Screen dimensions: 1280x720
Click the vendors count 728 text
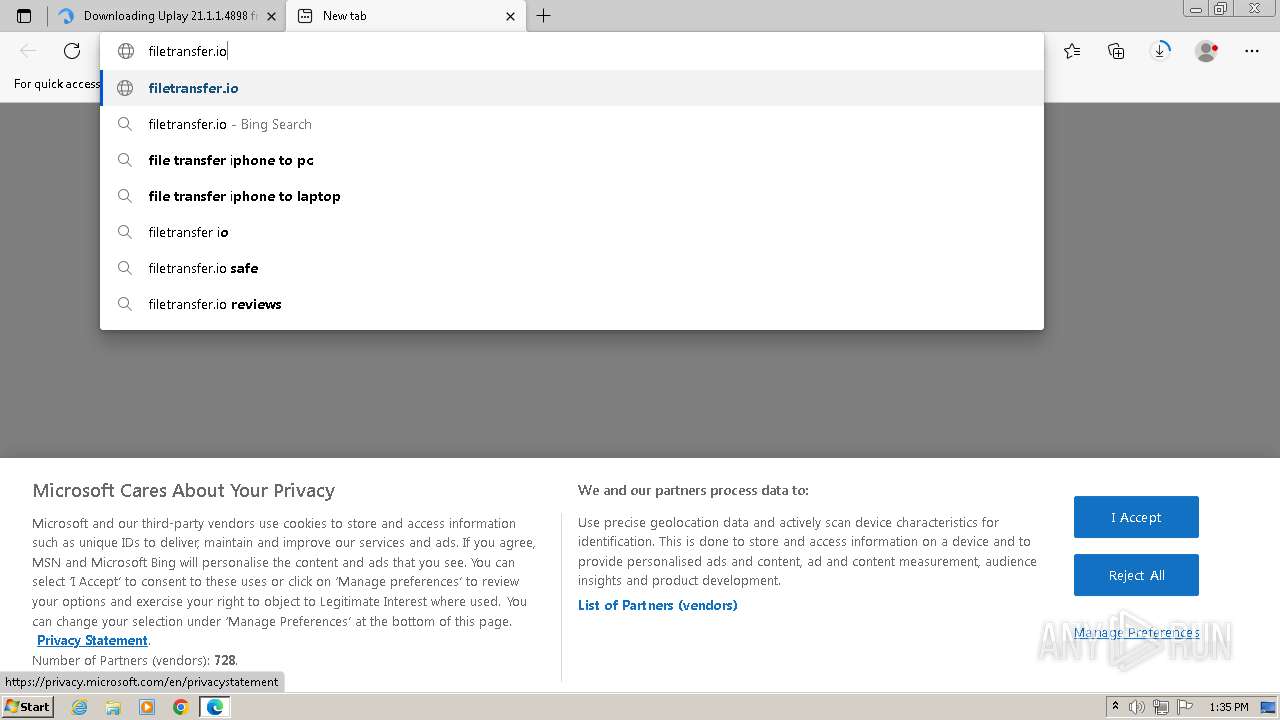pyautogui.click(x=225, y=660)
